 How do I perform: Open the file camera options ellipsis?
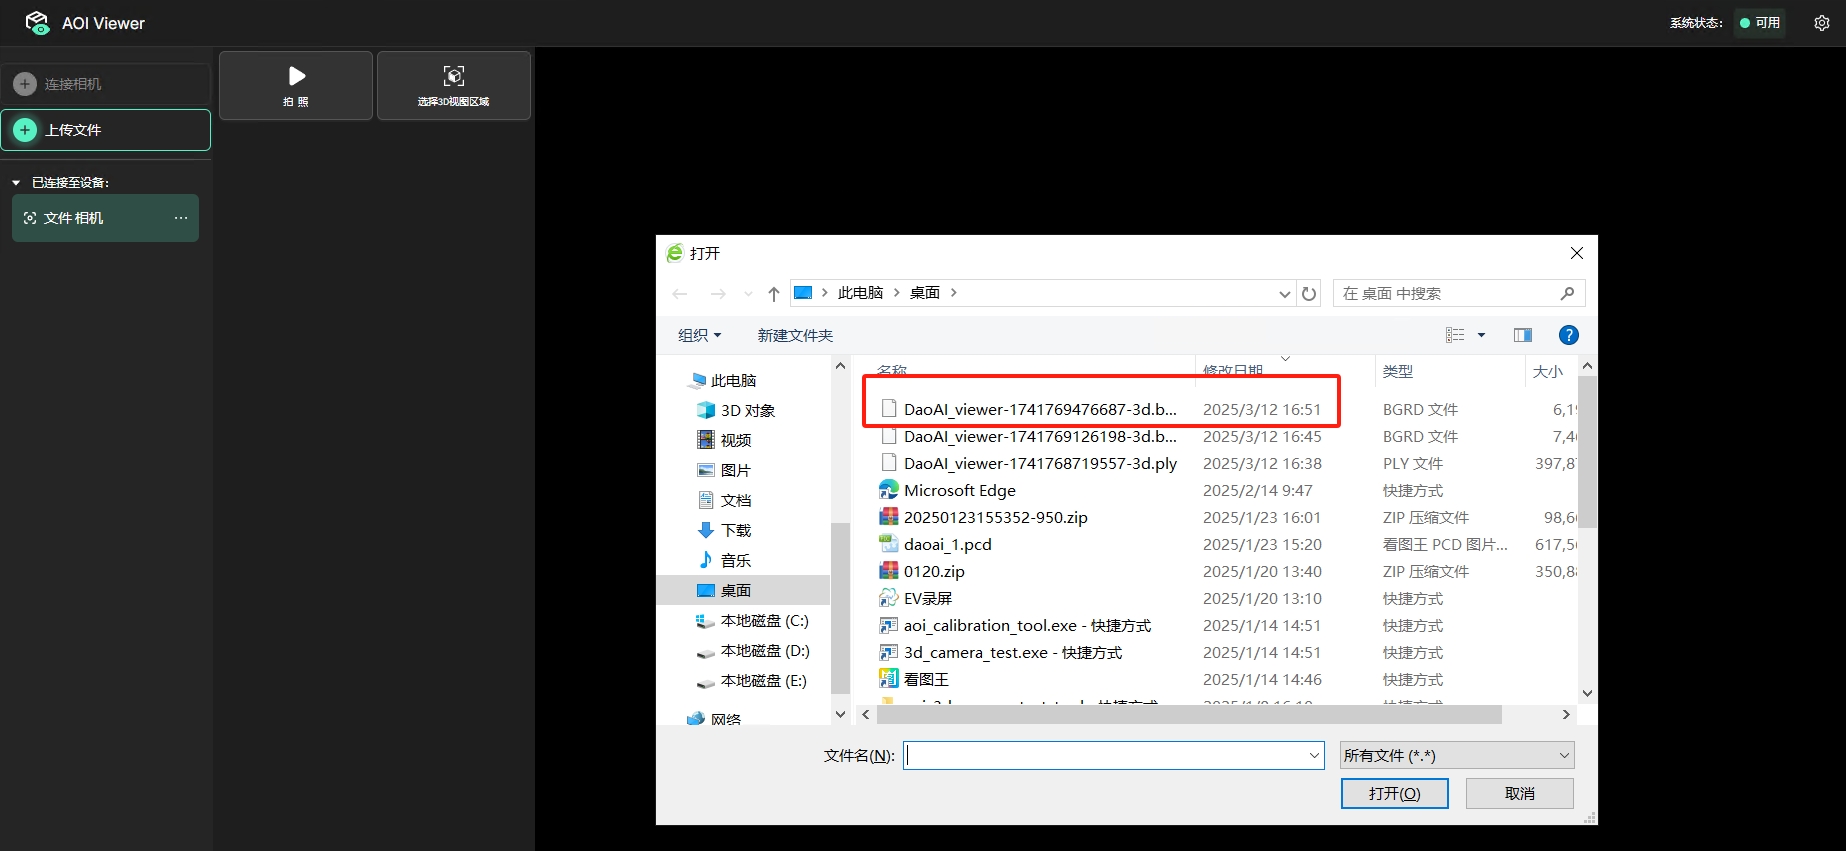click(x=180, y=218)
